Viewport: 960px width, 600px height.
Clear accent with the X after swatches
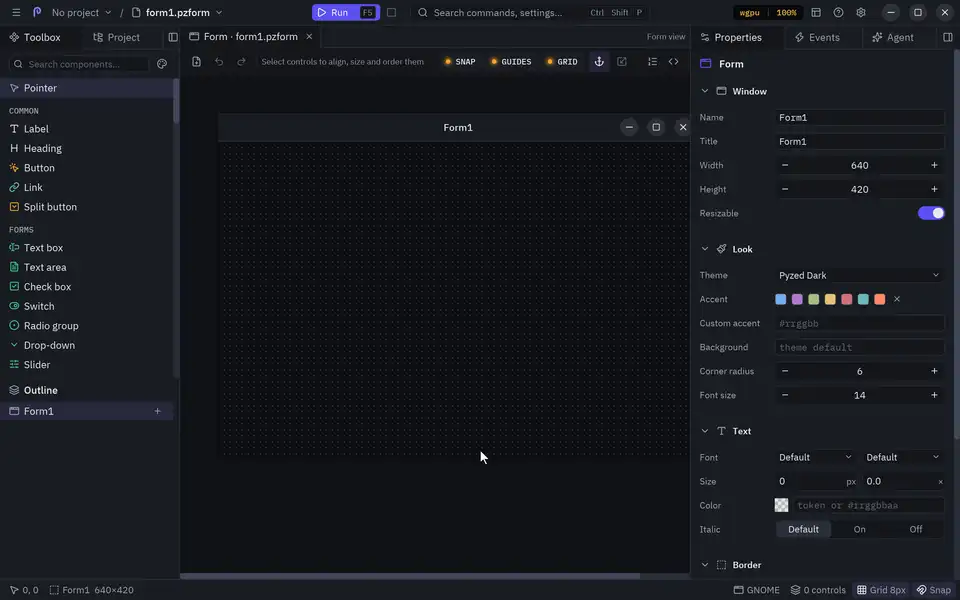[897, 299]
